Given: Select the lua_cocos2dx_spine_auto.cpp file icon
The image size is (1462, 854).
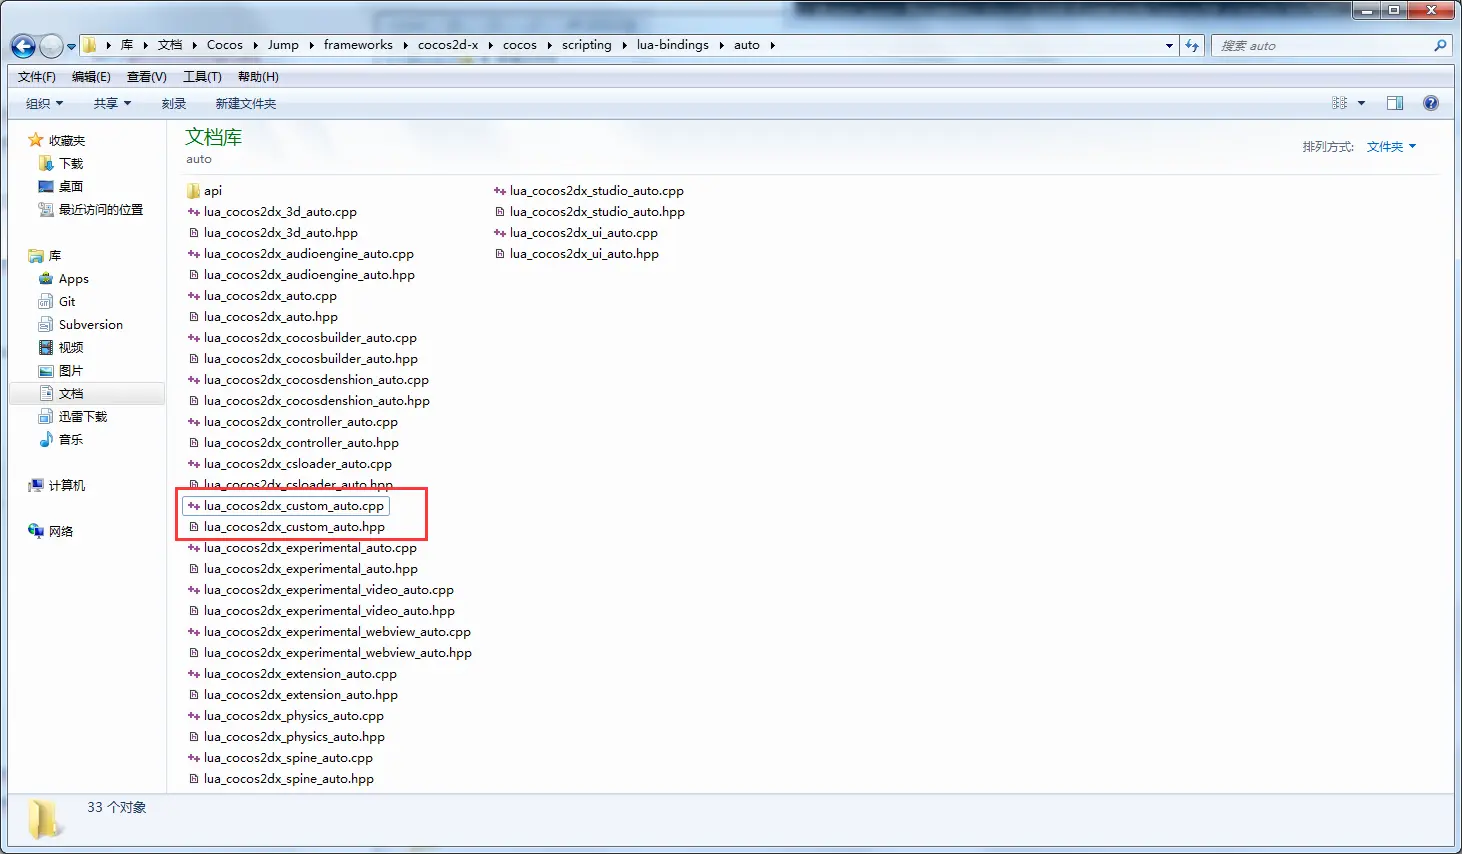Looking at the screenshot, I should (x=194, y=758).
